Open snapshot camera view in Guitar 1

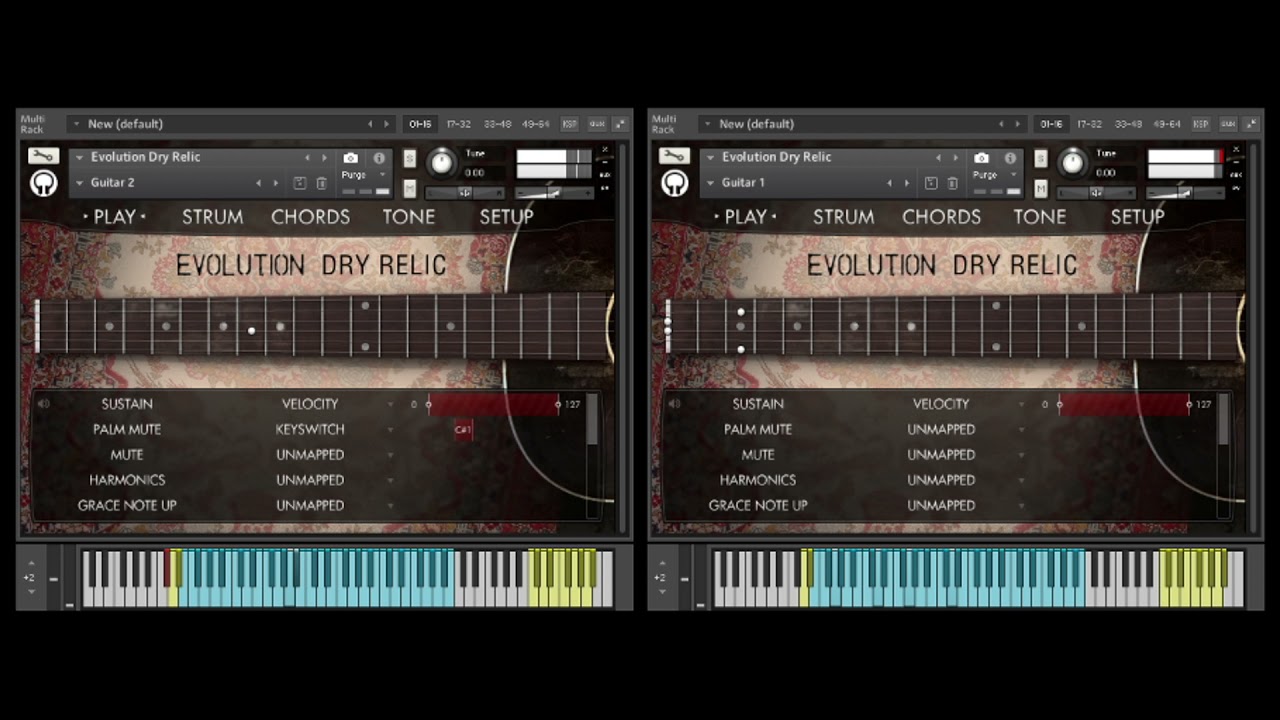tap(981, 158)
